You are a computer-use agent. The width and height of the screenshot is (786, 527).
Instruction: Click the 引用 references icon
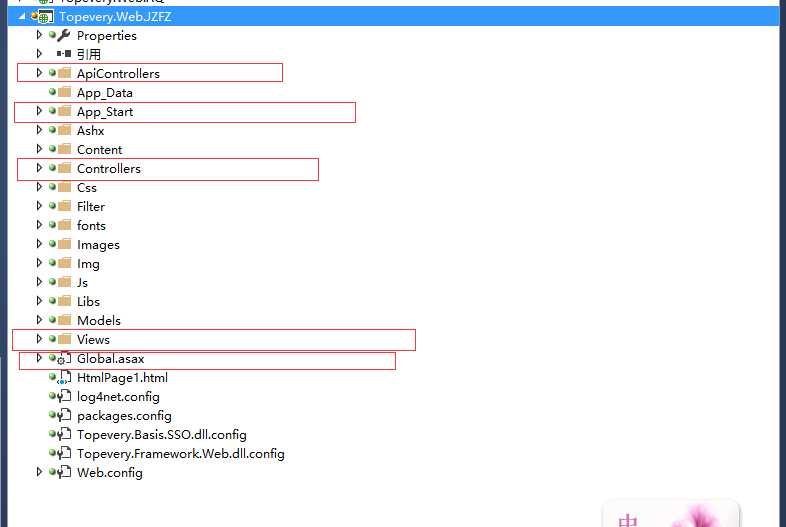tap(64, 54)
